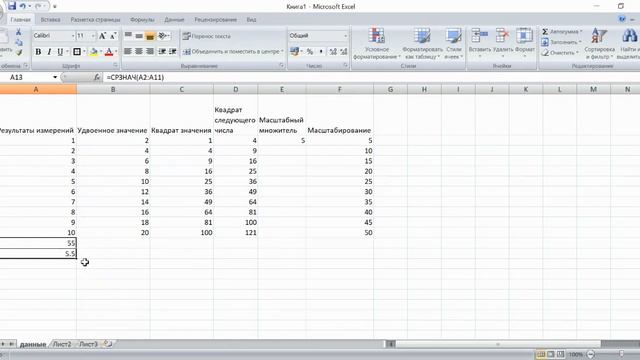Switch to the Вид ribbon tab
The width and height of the screenshot is (640, 360).
coord(251,20)
